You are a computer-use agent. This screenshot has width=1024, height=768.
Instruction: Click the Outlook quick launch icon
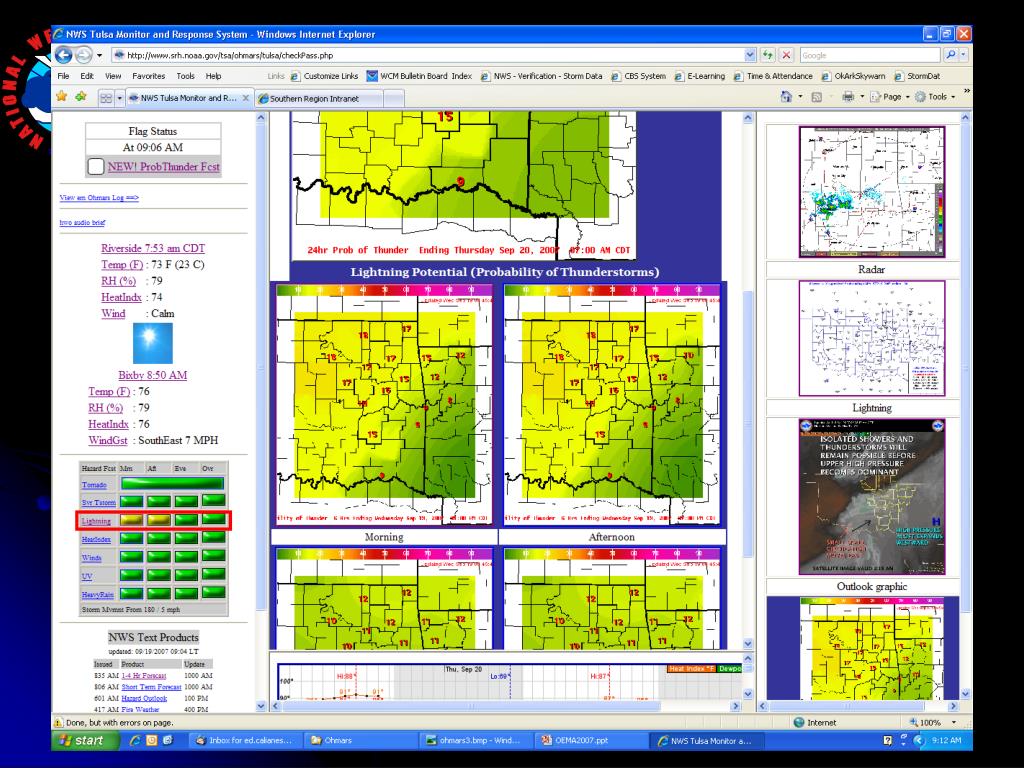pos(152,741)
